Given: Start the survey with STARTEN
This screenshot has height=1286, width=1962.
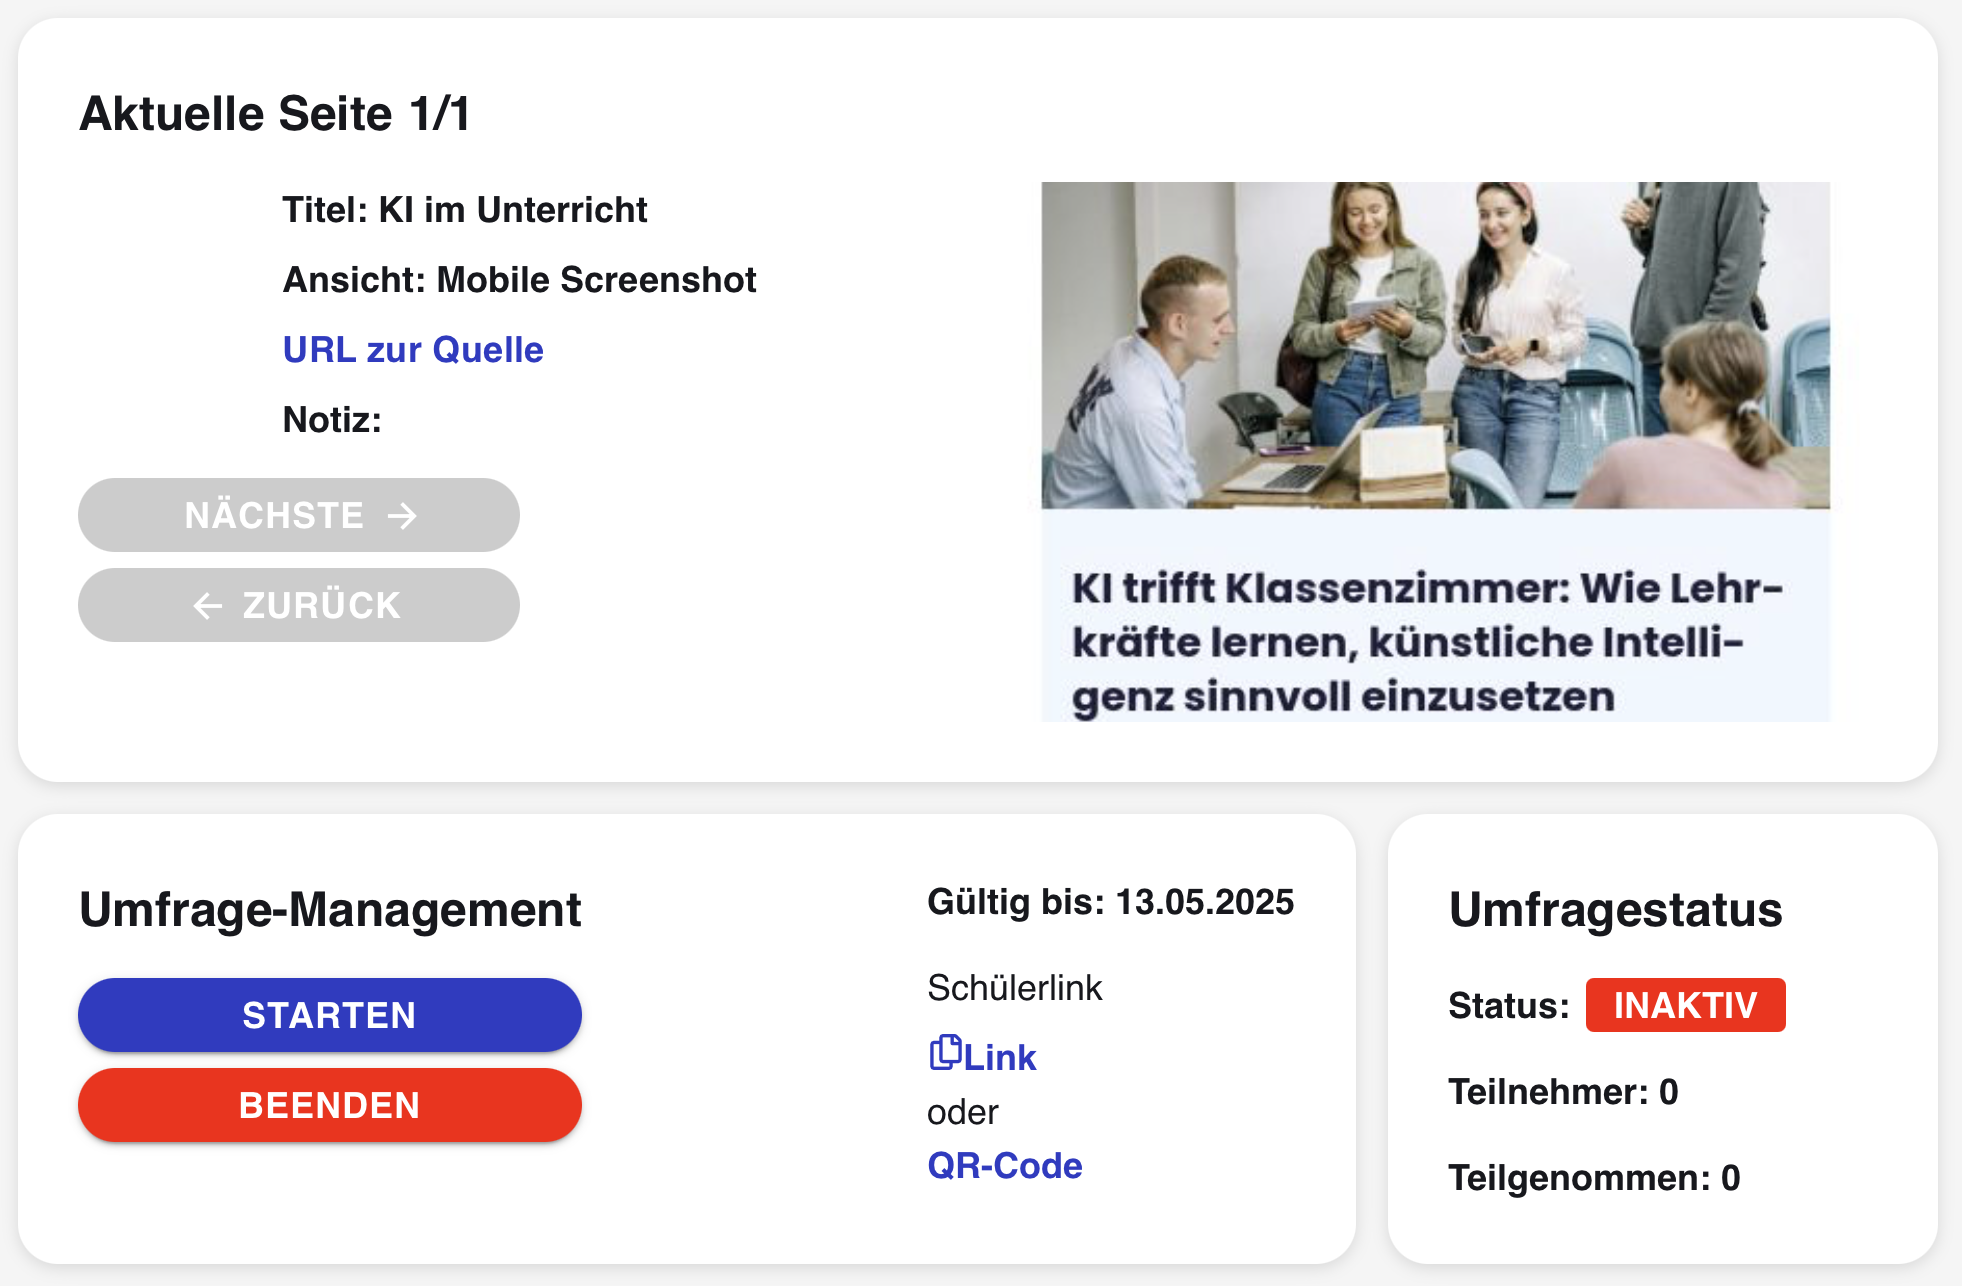Looking at the screenshot, I should click(330, 1015).
